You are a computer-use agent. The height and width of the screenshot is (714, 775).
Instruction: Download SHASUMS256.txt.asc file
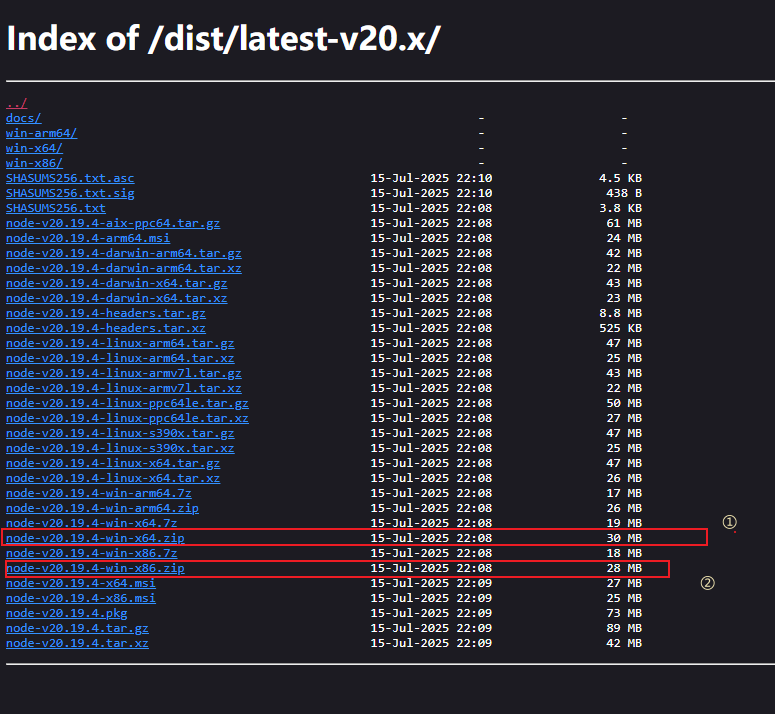[70, 178]
